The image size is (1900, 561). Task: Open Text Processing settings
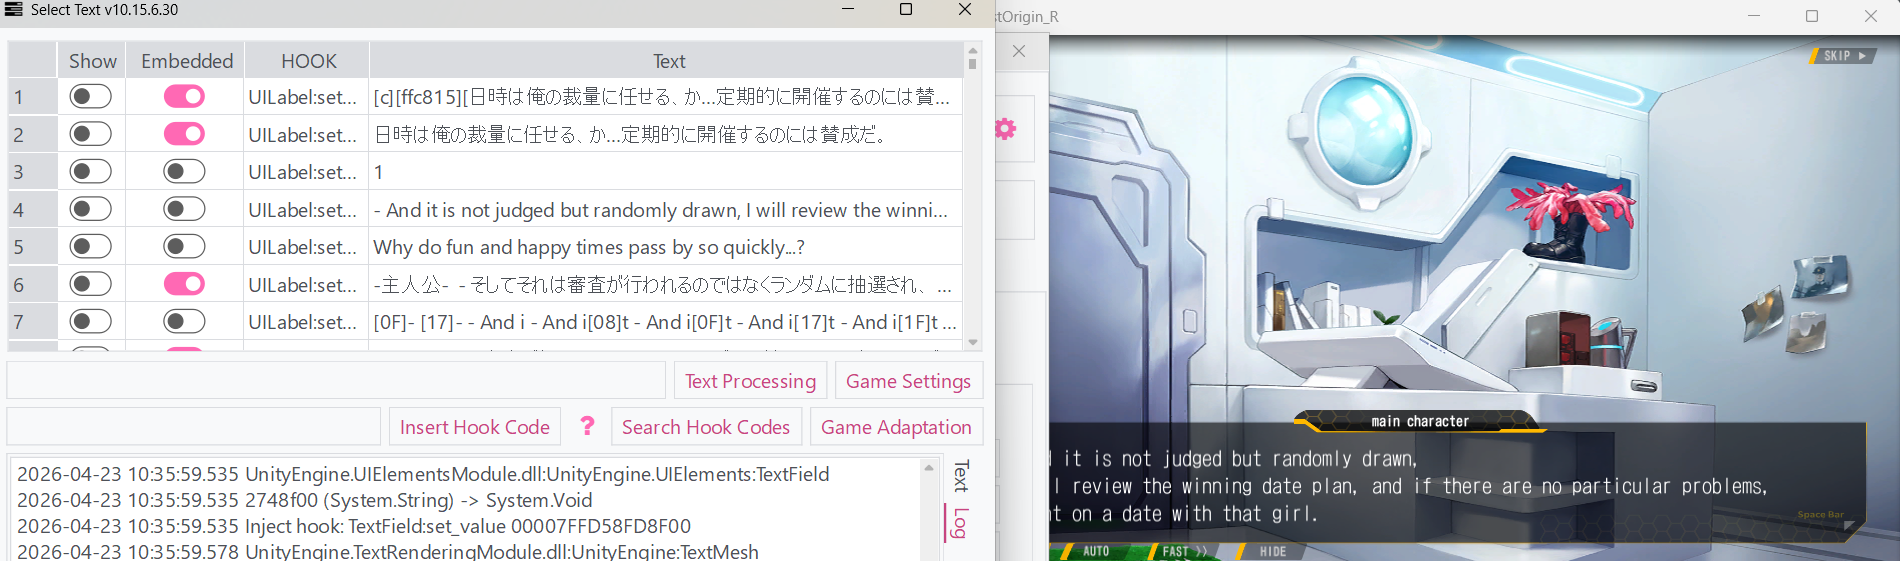(750, 381)
